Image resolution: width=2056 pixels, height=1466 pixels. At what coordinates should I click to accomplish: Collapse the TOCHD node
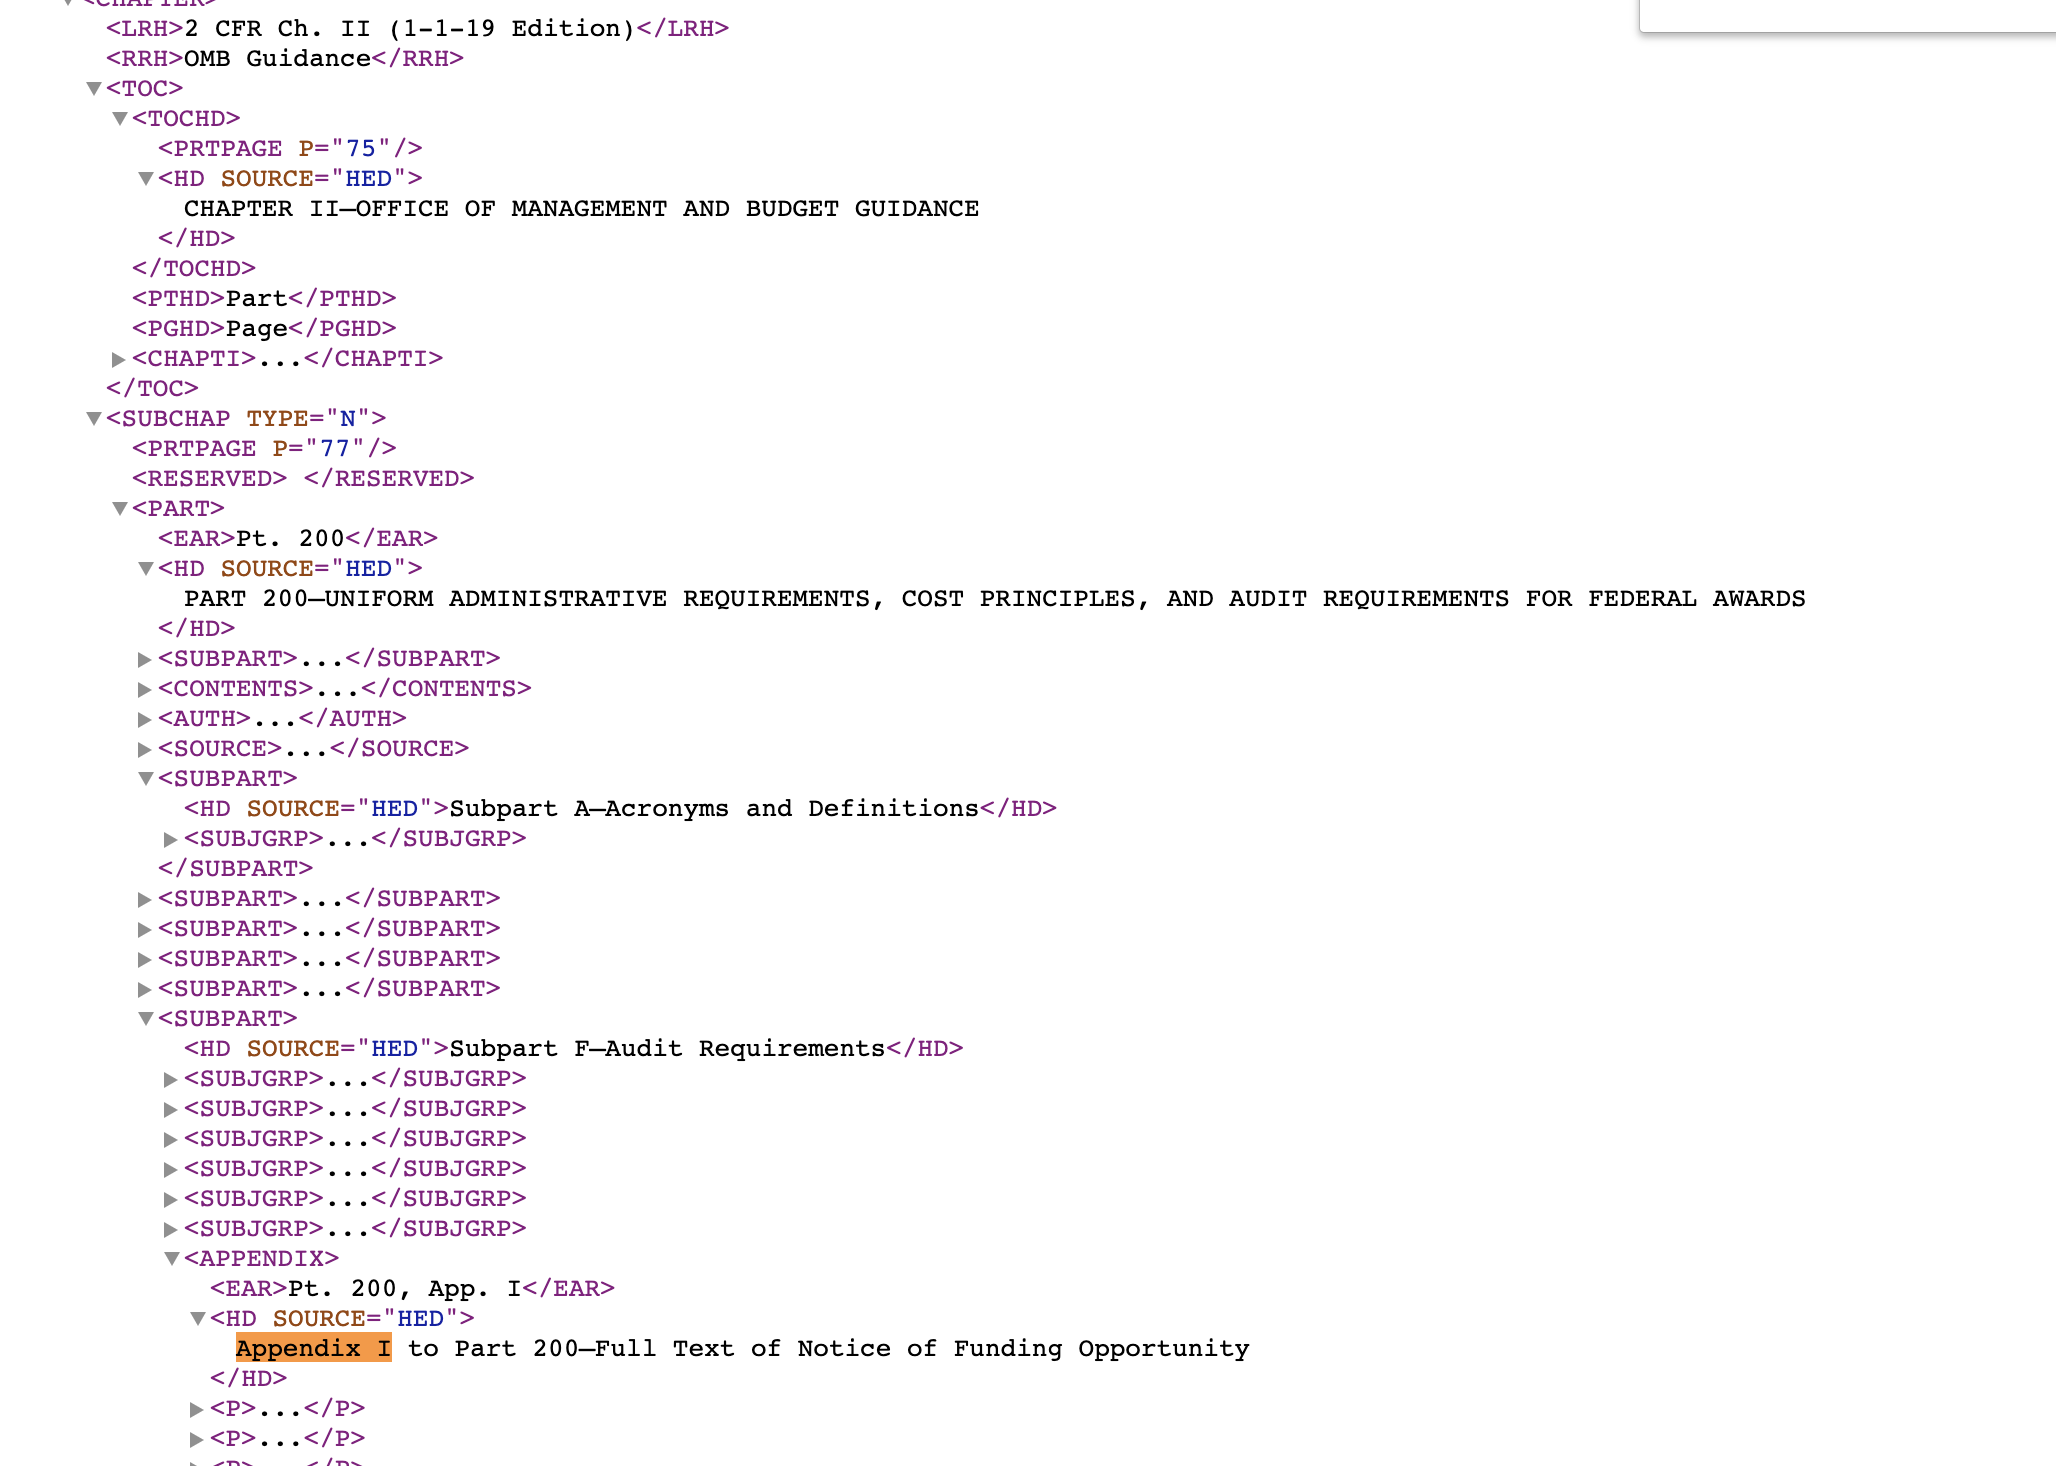[120, 119]
